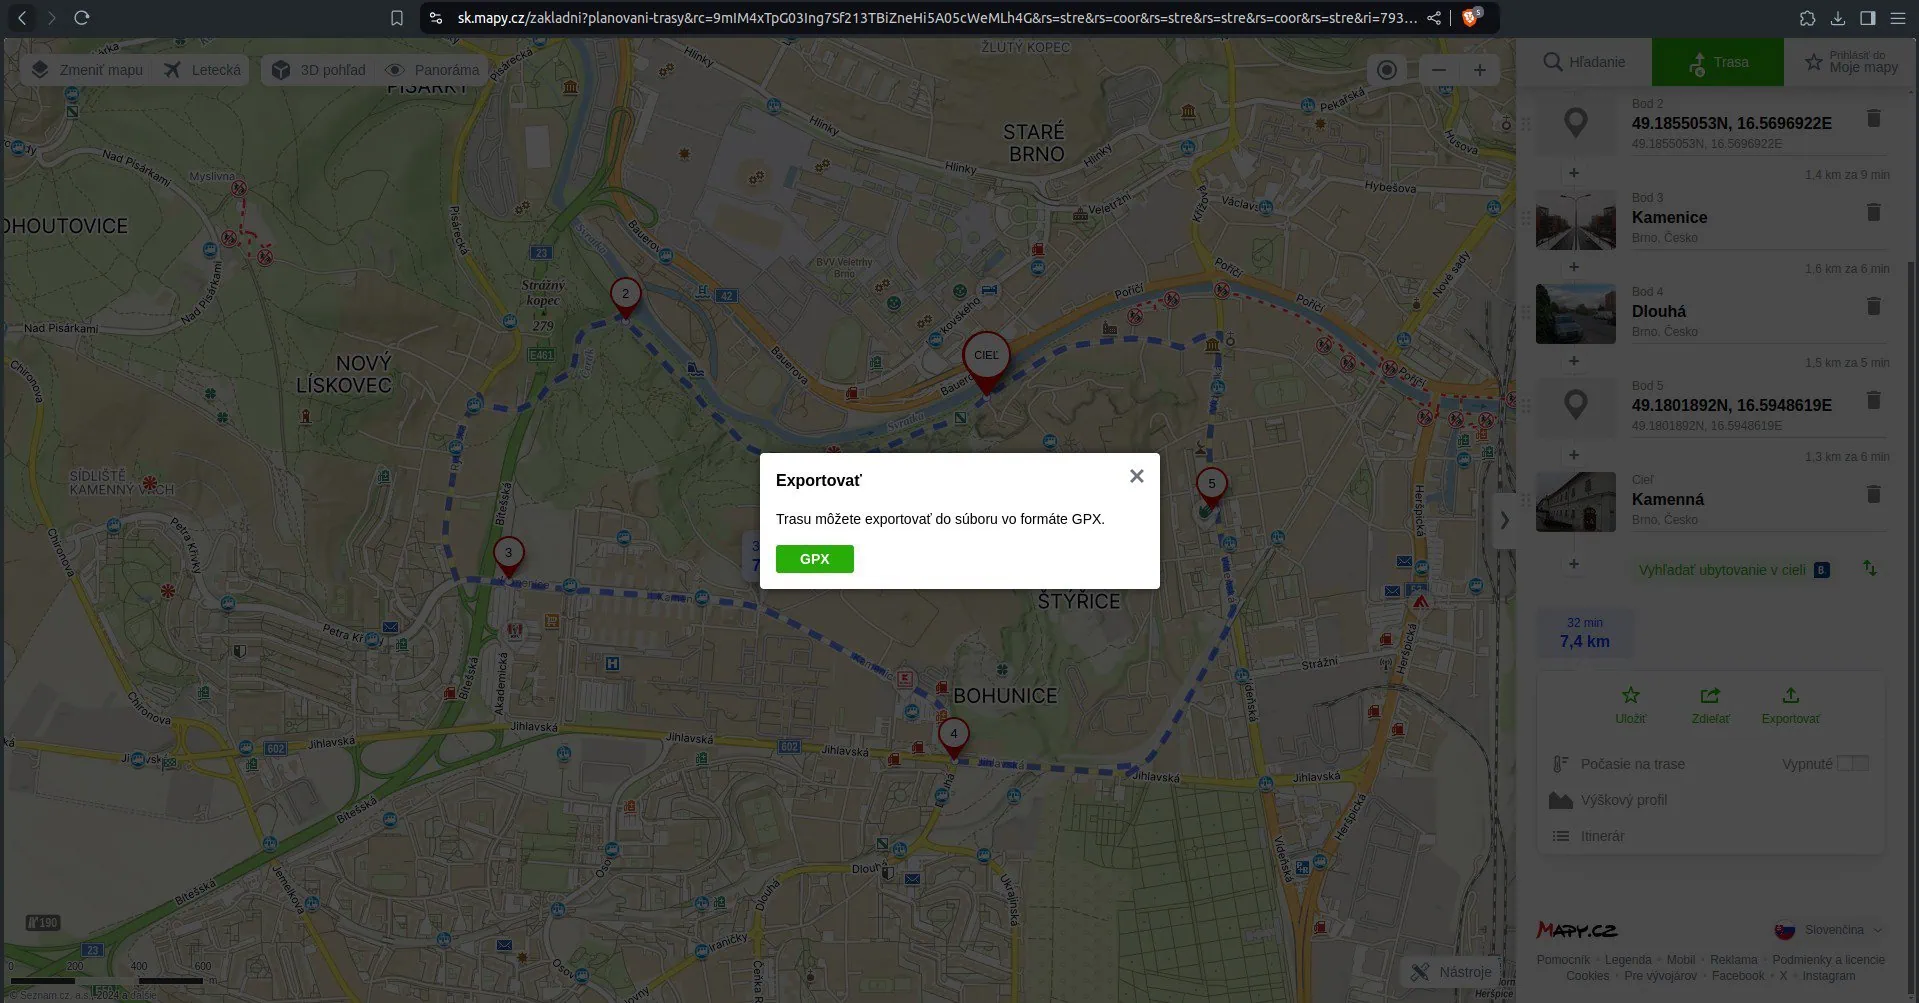The height and width of the screenshot is (1003, 1919).
Task: Collapse the side panel with chevron arrow
Action: click(x=1504, y=520)
